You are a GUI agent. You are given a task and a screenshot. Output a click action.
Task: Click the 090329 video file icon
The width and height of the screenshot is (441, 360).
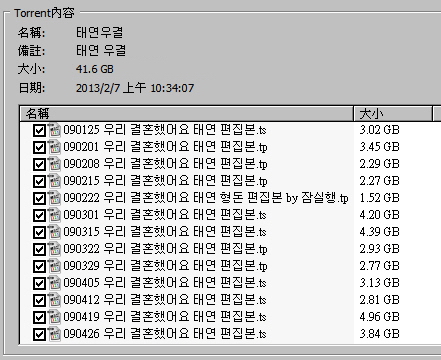pyautogui.click(x=54, y=266)
